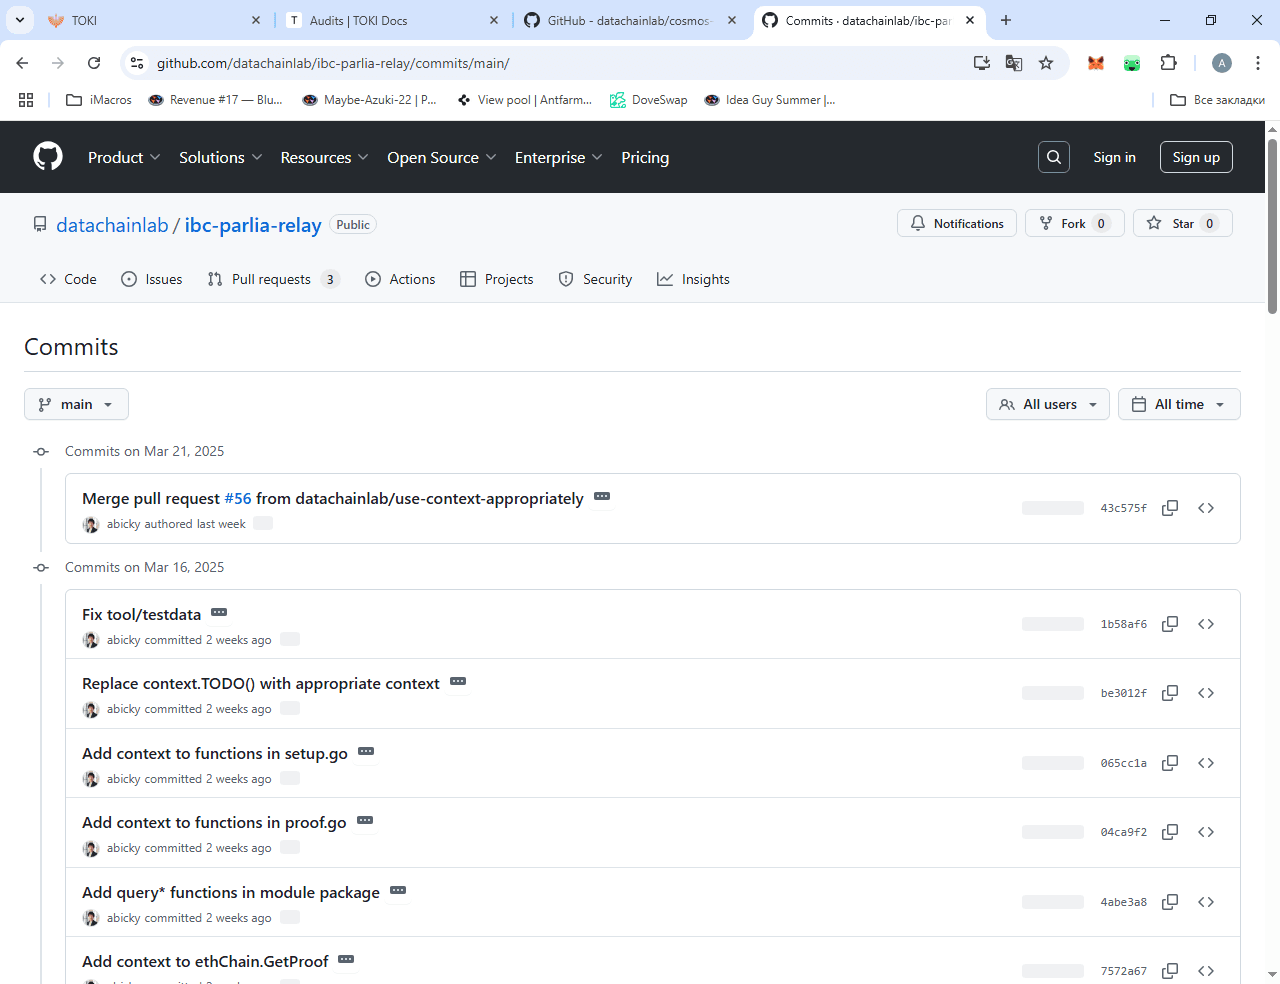Open the GitHub search icon
This screenshot has width=1280, height=984.
[x=1054, y=157]
